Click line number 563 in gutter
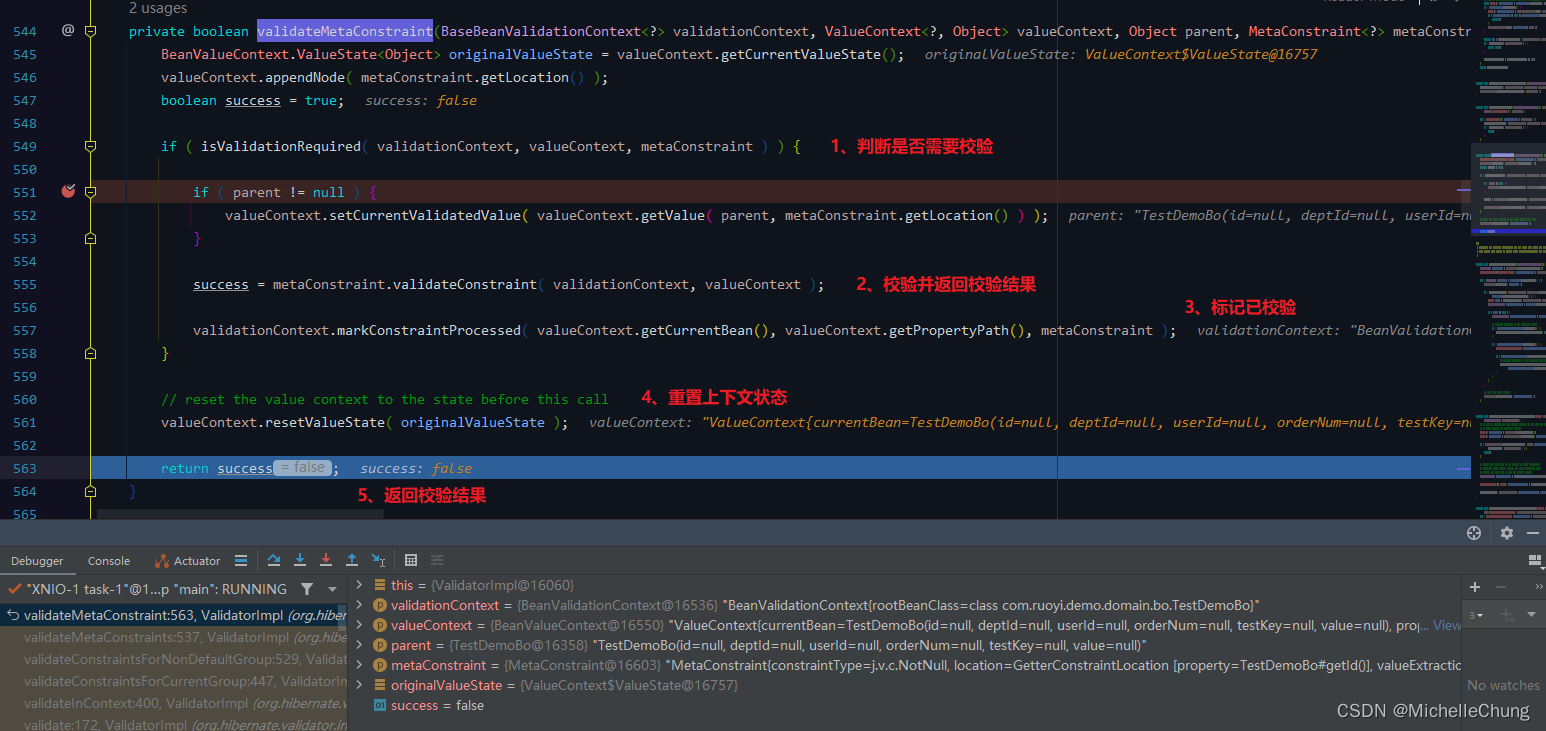 [x=25, y=468]
